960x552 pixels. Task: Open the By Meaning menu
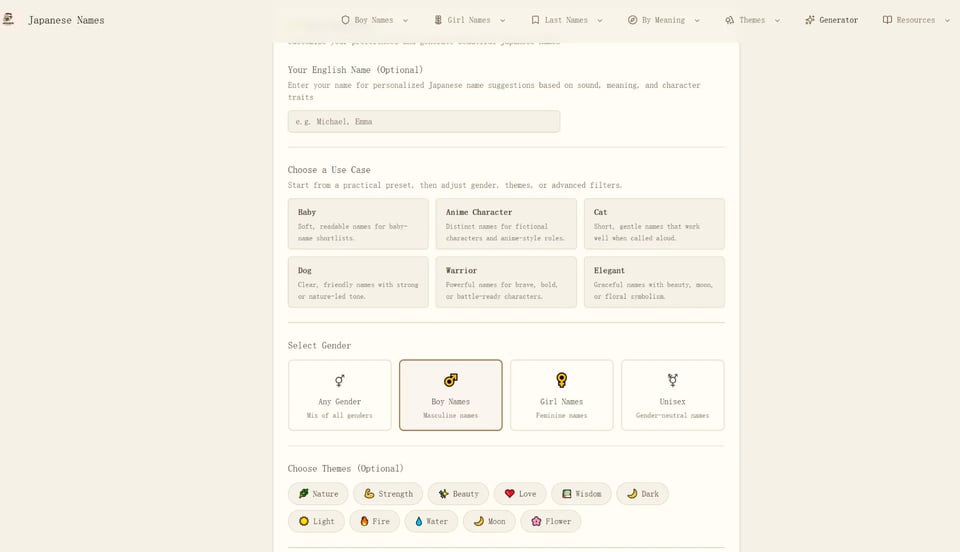[664, 20]
